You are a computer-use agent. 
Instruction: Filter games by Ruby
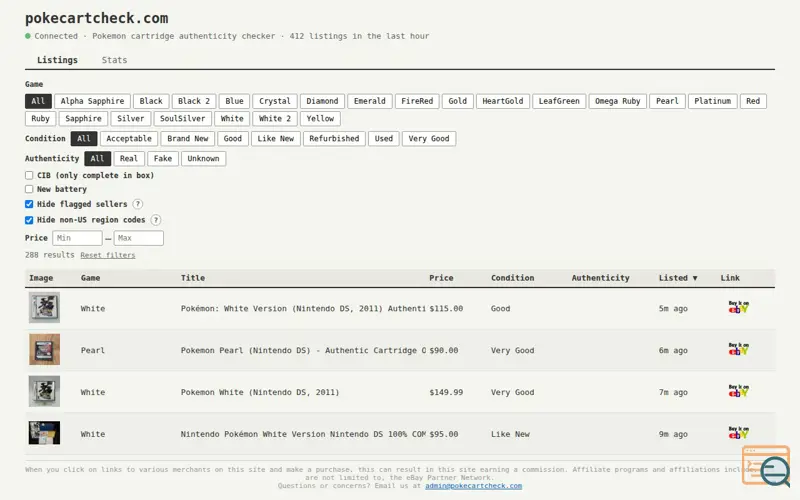coord(40,118)
